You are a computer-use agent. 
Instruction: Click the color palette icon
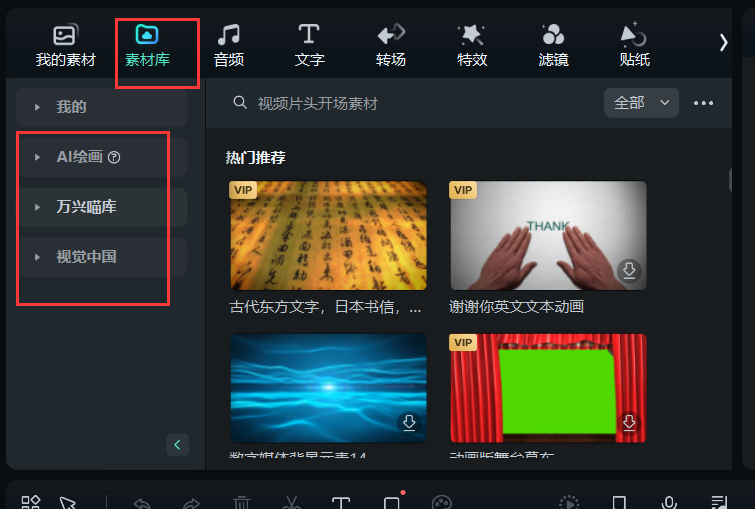coord(442,502)
